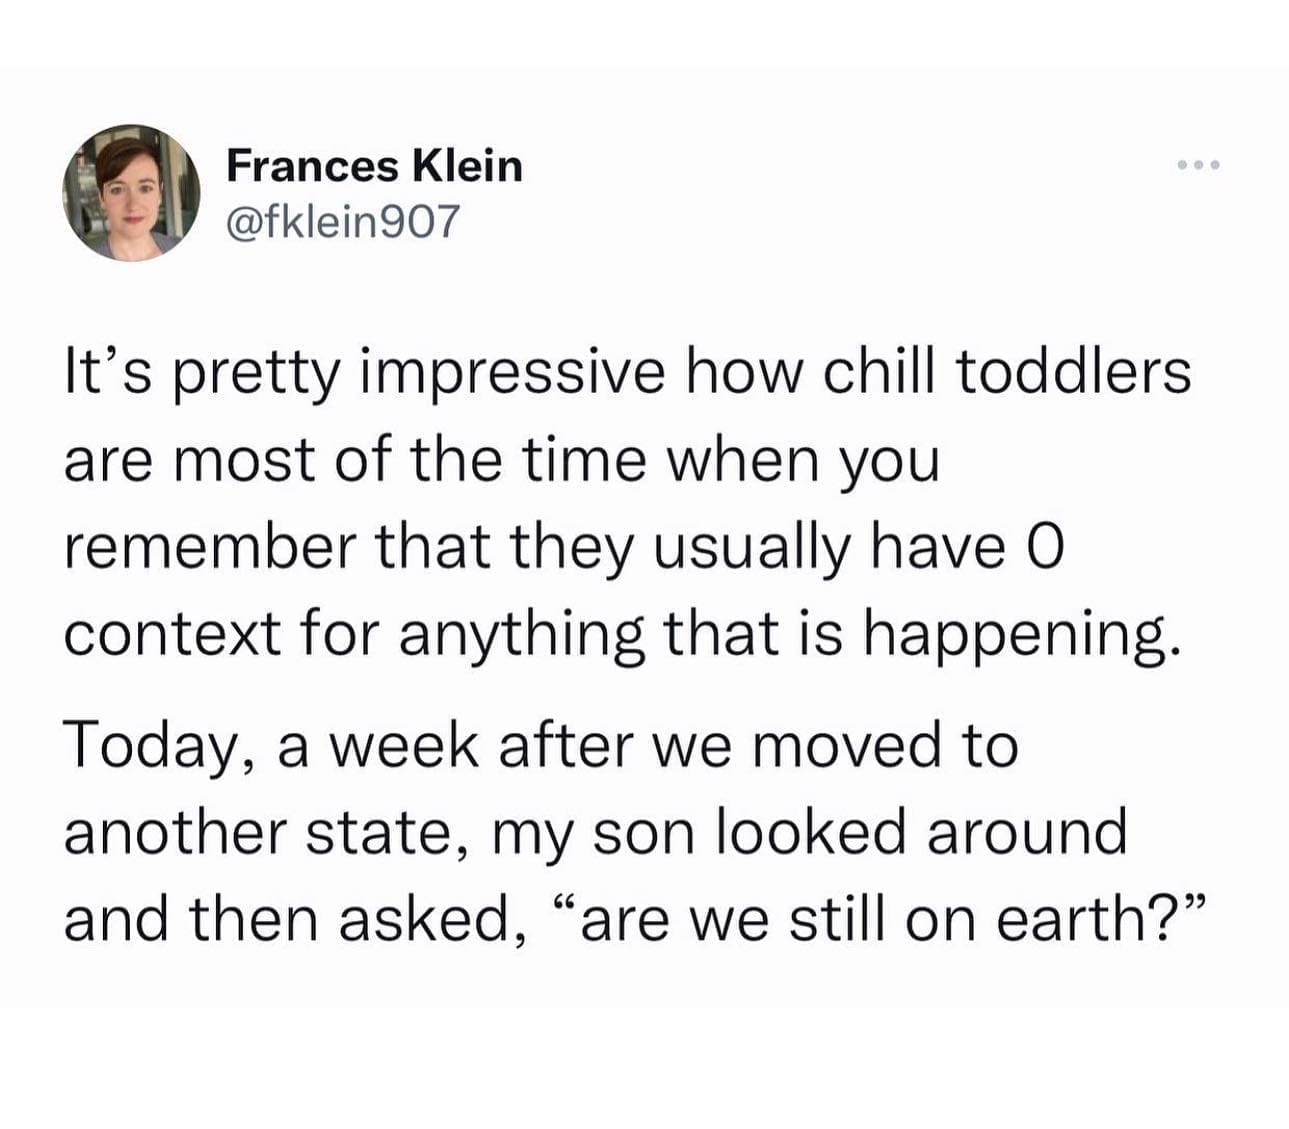1289x1129 pixels.
Task: Click the first tweet paragraph about toddlers
Action: coord(628,502)
